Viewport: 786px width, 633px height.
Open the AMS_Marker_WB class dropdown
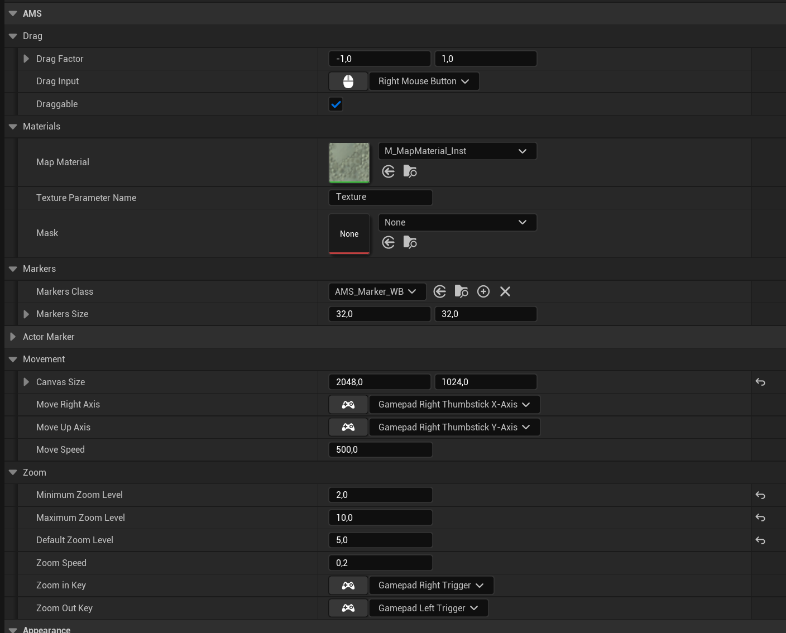377,292
